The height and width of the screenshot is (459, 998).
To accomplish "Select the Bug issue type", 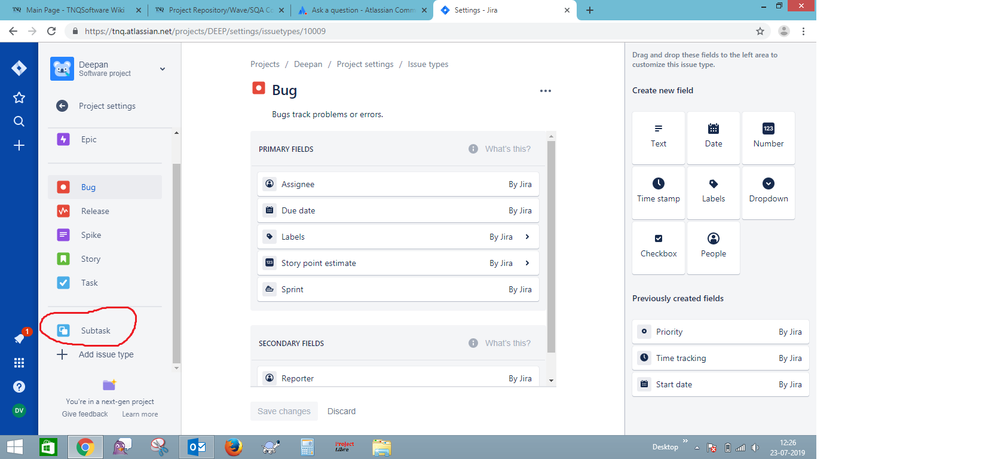I will [x=105, y=187].
